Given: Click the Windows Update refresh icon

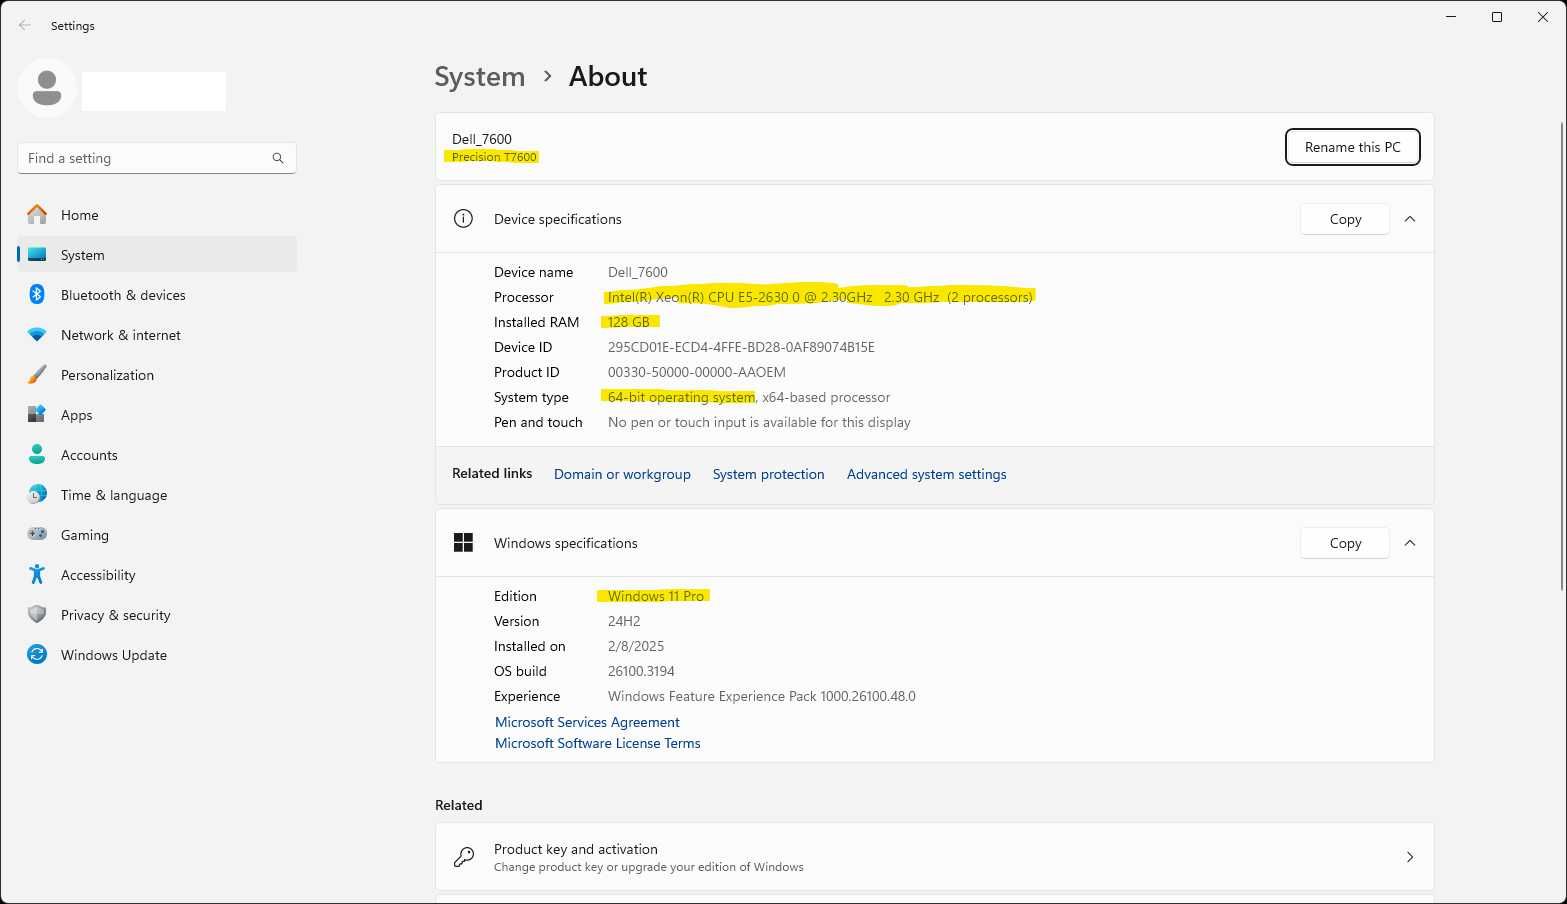Looking at the screenshot, I should [37, 654].
